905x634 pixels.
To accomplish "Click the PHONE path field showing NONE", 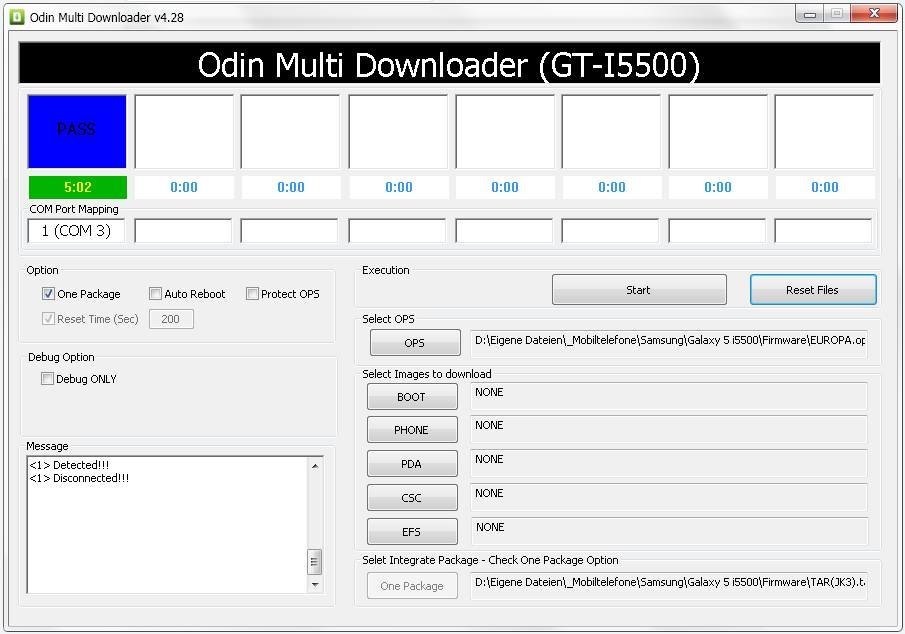I will (669, 429).
